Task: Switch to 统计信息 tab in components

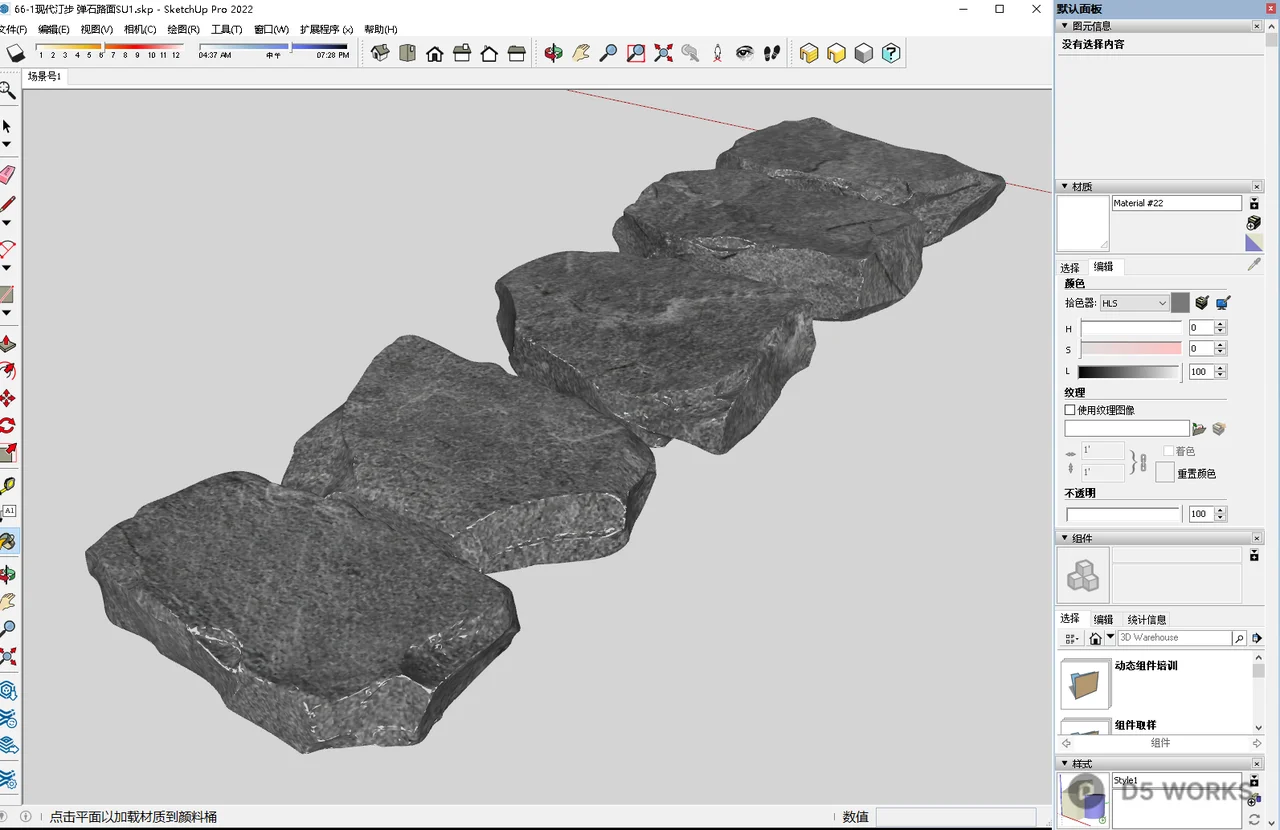Action: pos(1146,620)
